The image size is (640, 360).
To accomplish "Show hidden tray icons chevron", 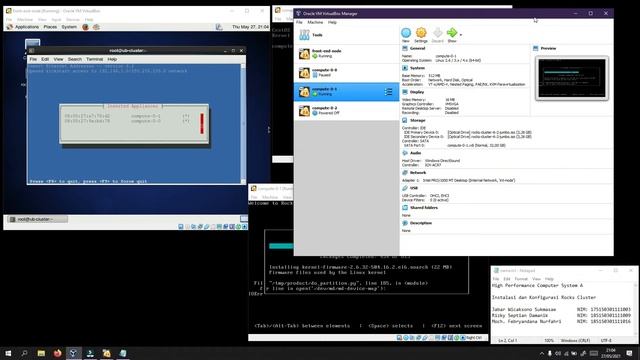I will (542, 353).
